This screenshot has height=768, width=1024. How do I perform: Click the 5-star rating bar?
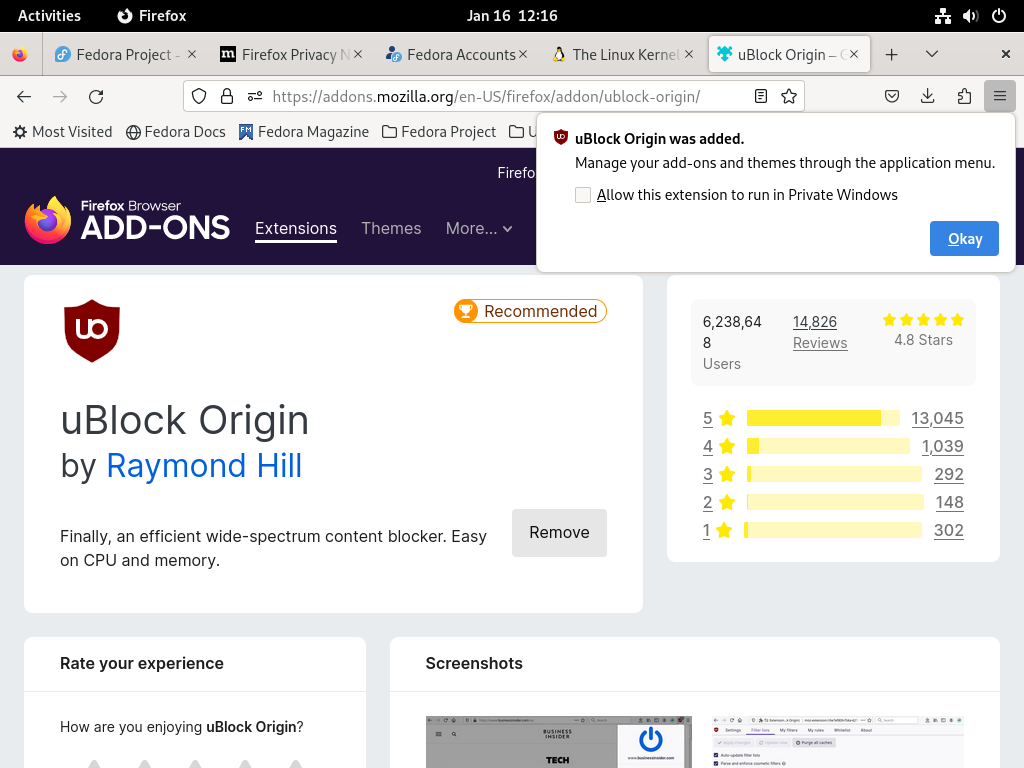pos(823,418)
